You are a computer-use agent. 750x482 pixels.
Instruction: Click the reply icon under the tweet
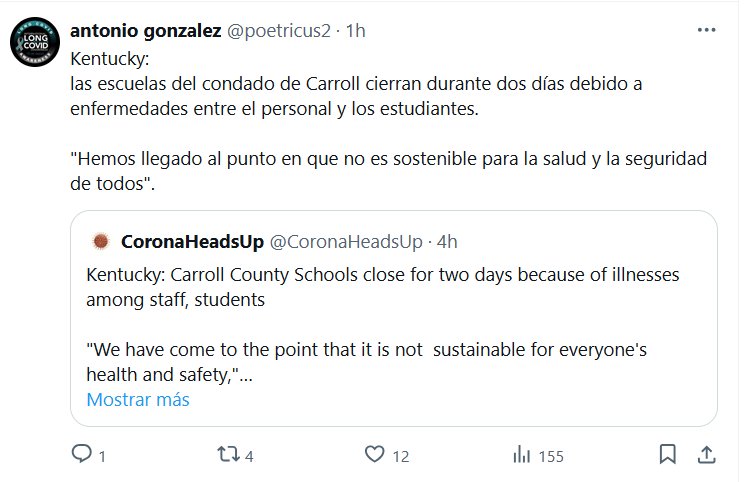[x=82, y=455]
